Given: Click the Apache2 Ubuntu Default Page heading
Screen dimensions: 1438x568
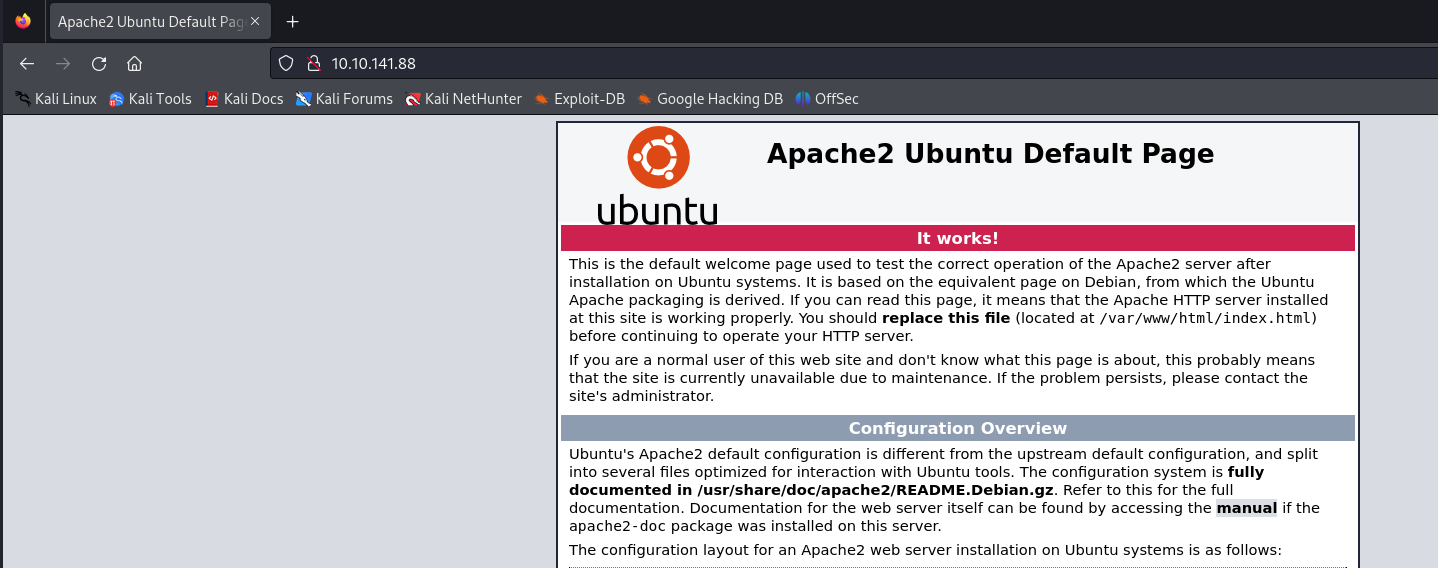Looking at the screenshot, I should pos(990,153).
